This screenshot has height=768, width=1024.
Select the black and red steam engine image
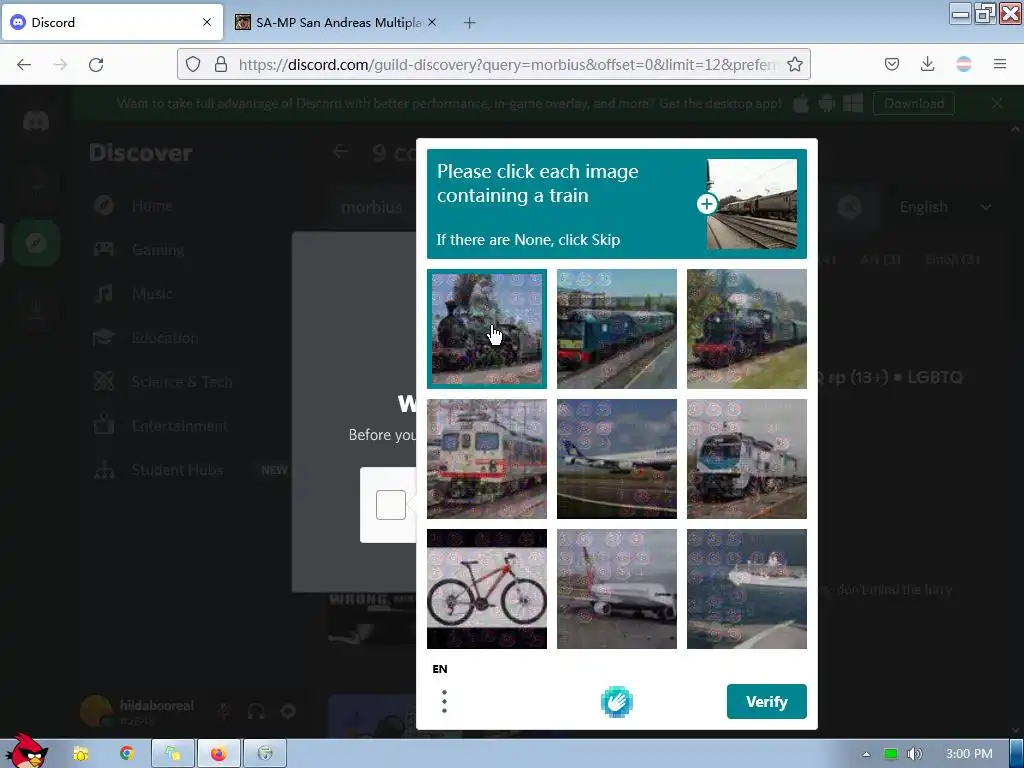746,328
